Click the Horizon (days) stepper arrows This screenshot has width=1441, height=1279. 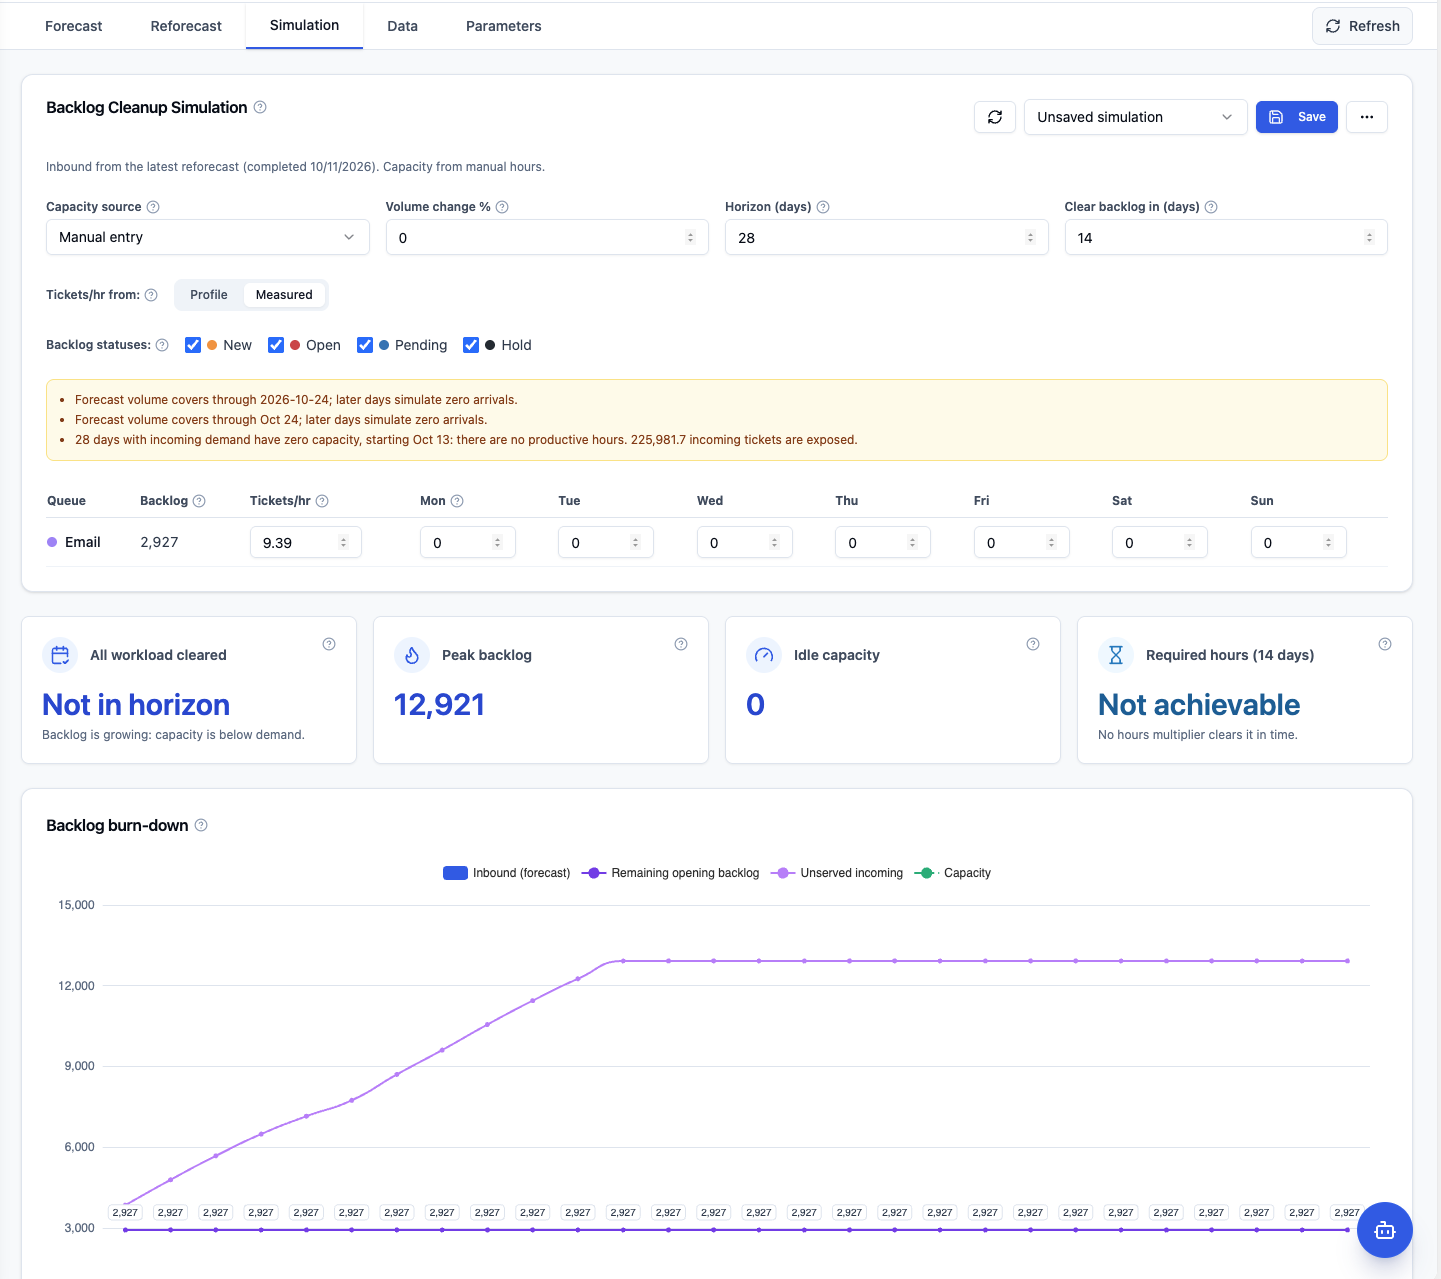(x=1030, y=237)
